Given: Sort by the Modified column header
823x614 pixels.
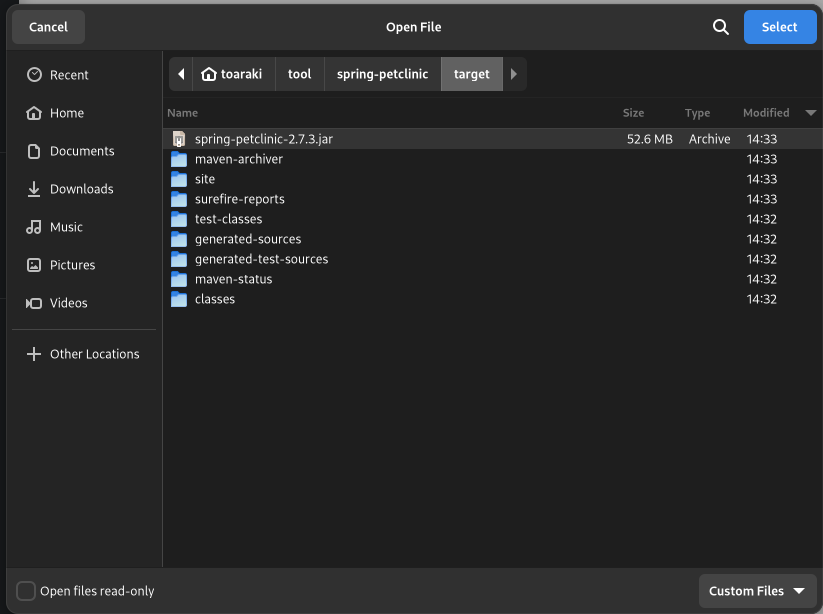Looking at the screenshot, I should click(x=766, y=113).
